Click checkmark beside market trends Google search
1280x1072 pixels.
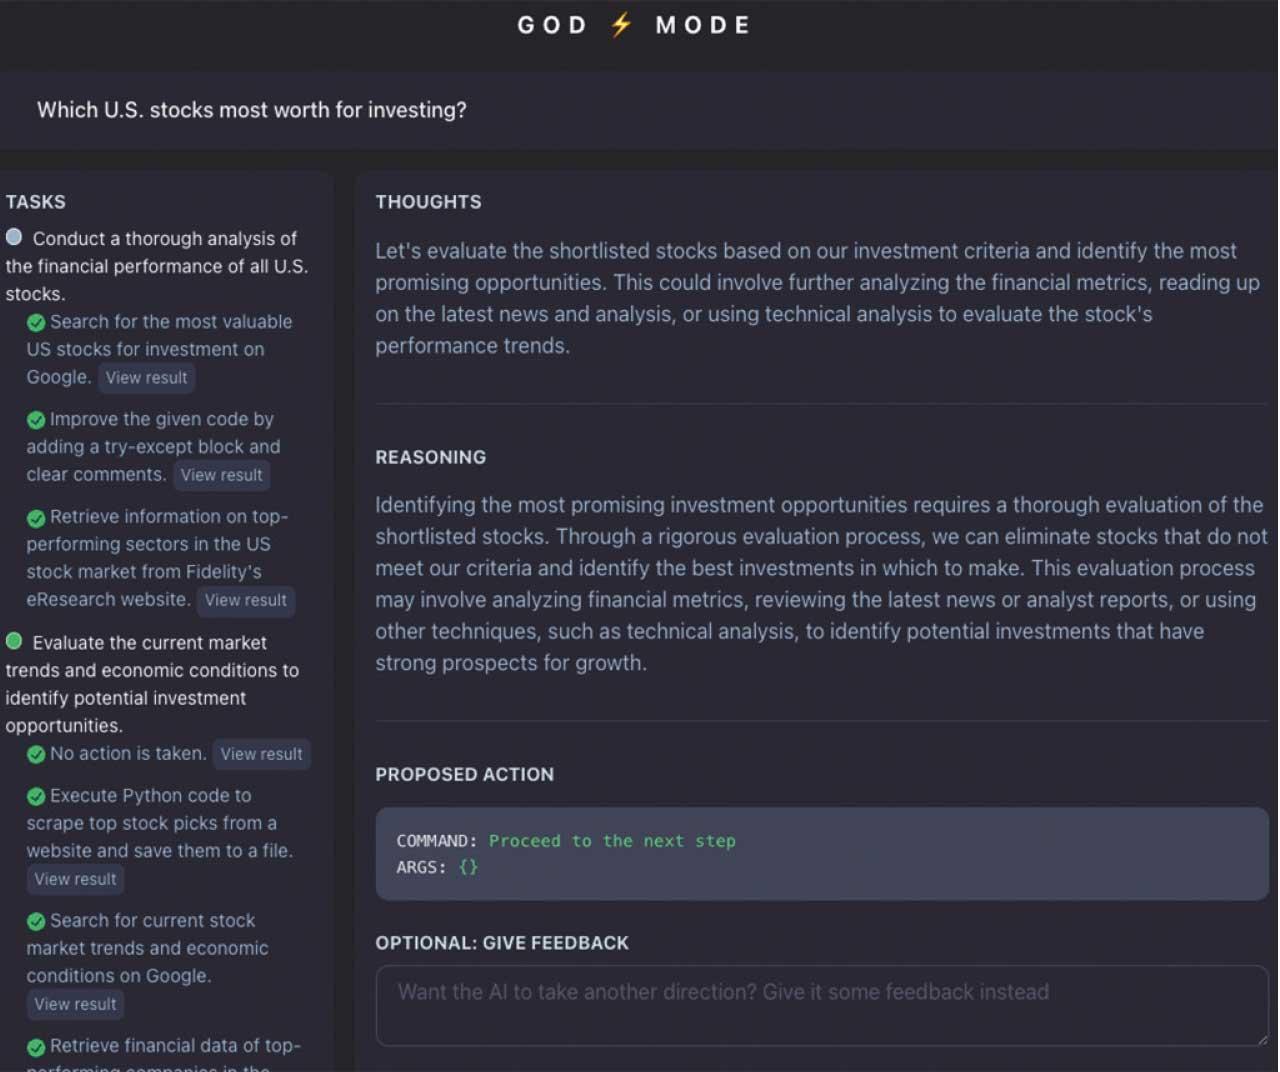click(36, 922)
